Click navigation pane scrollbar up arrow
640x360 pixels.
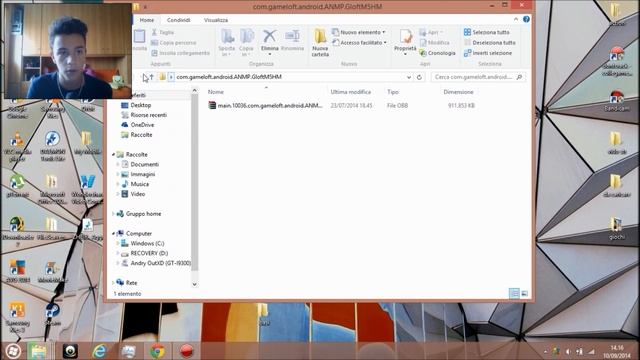(194, 91)
